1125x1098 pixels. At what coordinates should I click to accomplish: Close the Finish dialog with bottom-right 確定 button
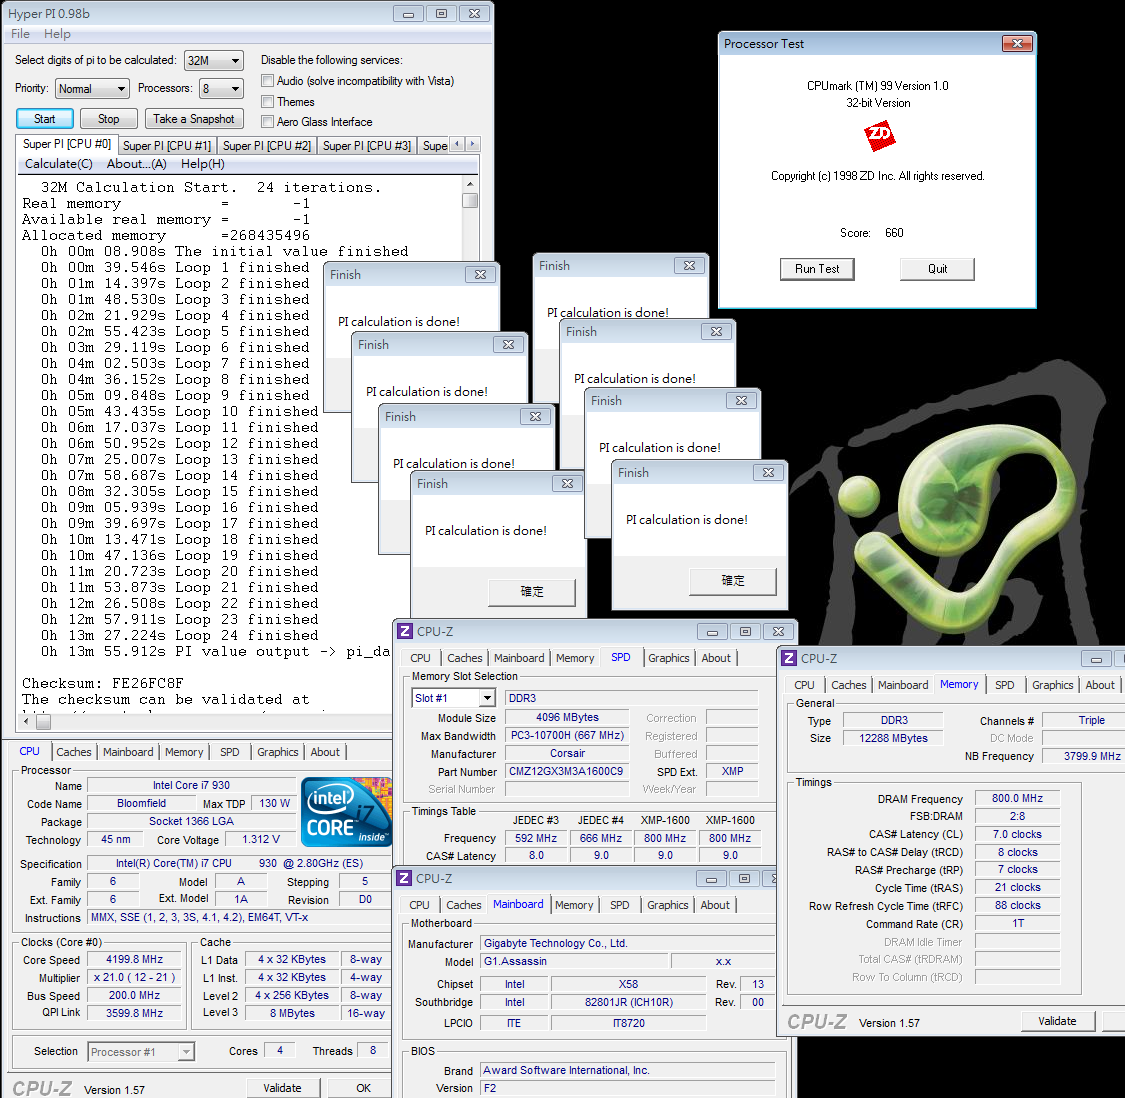[768, 472]
